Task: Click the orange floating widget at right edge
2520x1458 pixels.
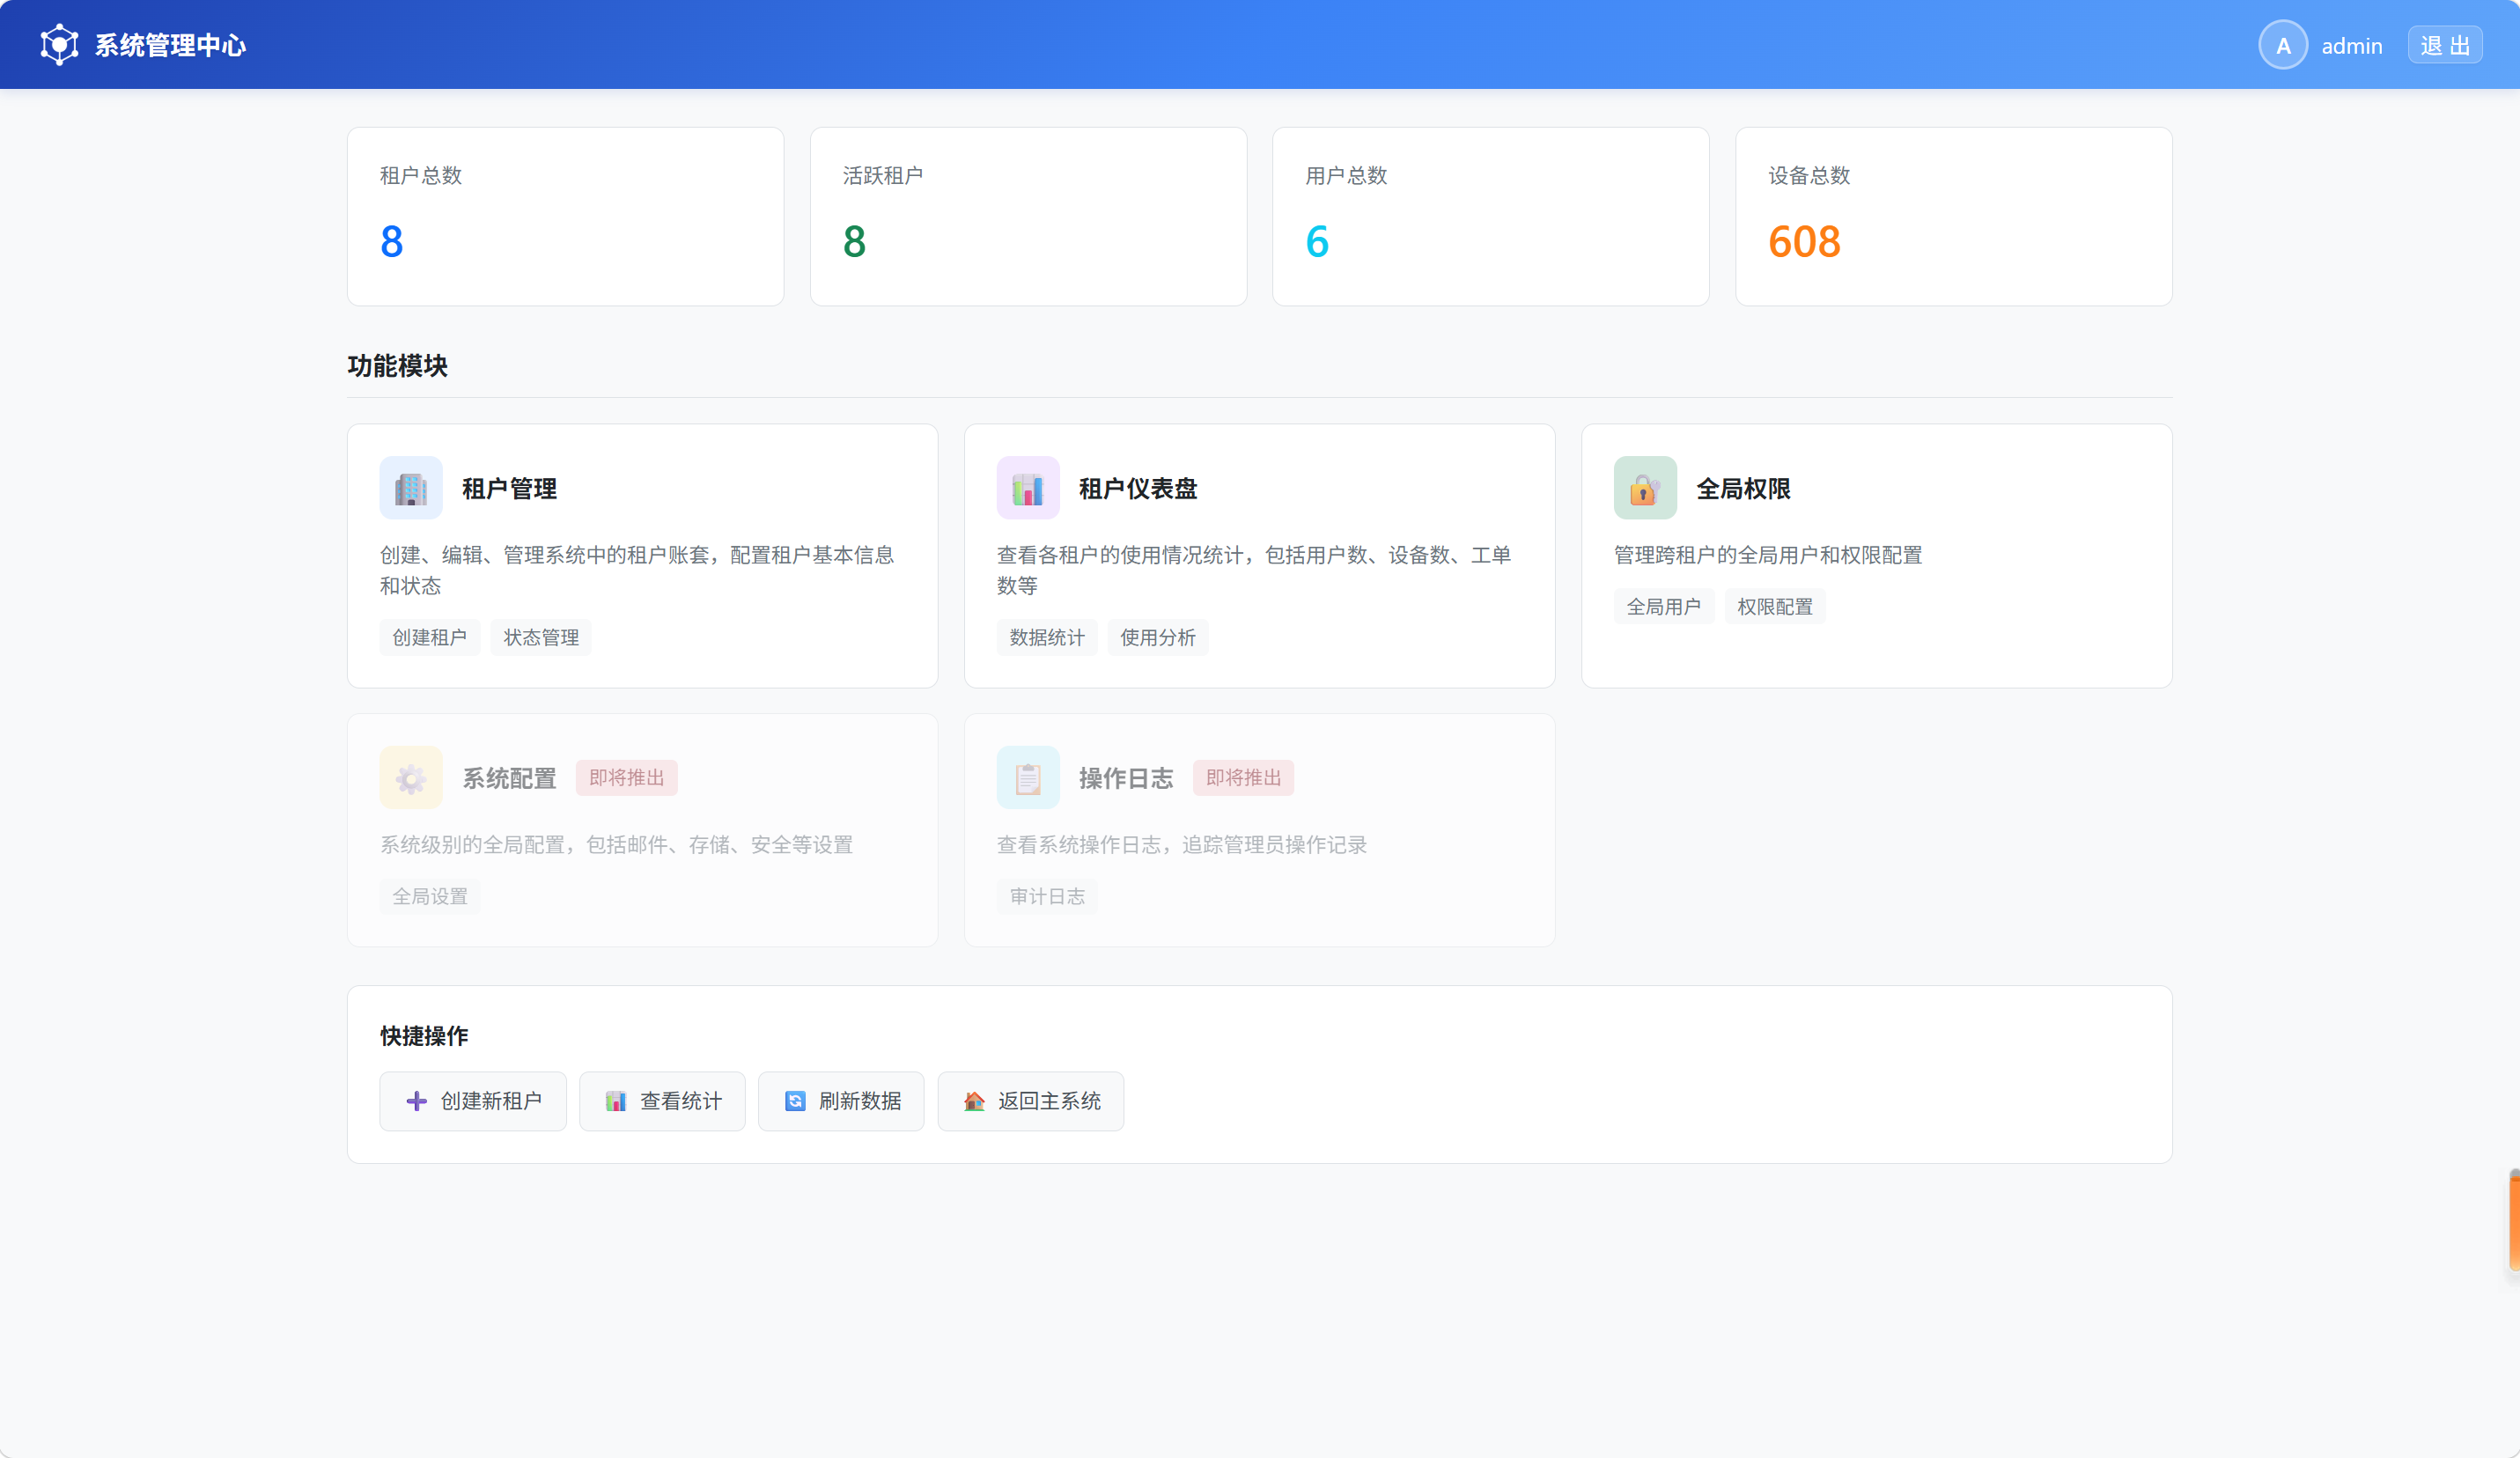Action: tap(2513, 1222)
